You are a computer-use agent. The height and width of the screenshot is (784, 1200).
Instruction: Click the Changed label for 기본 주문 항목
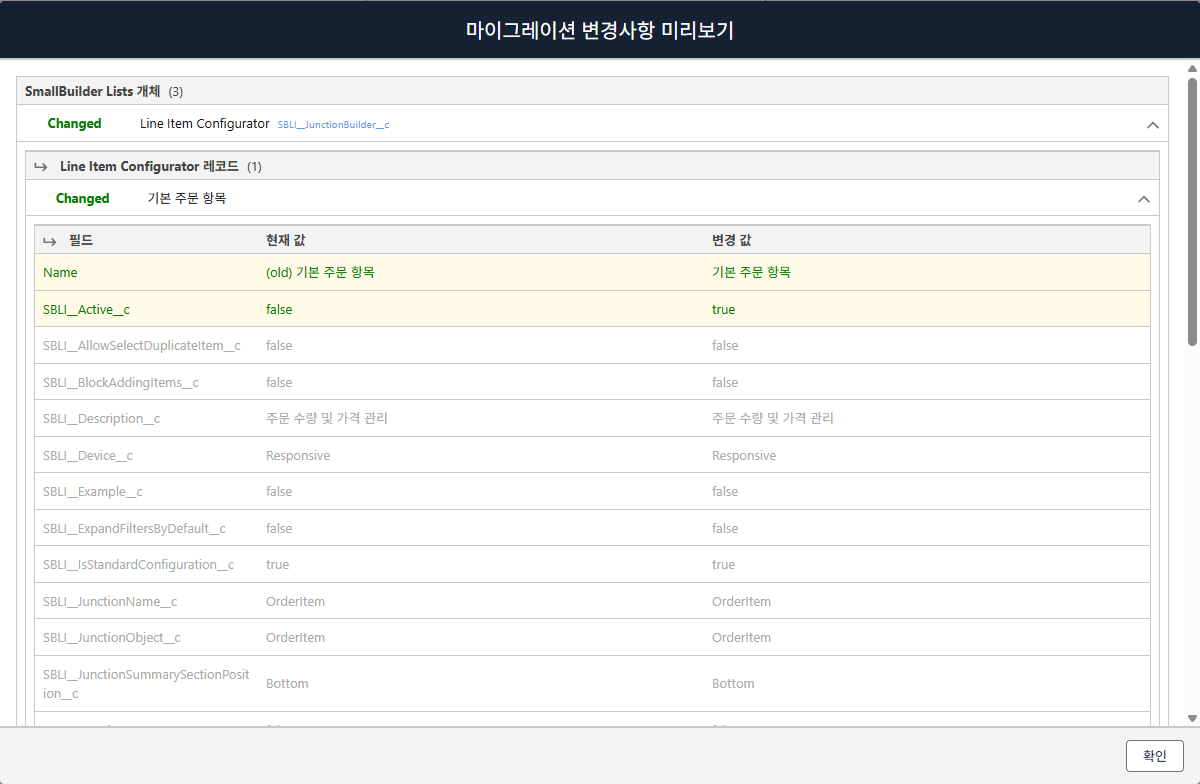coord(82,199)
